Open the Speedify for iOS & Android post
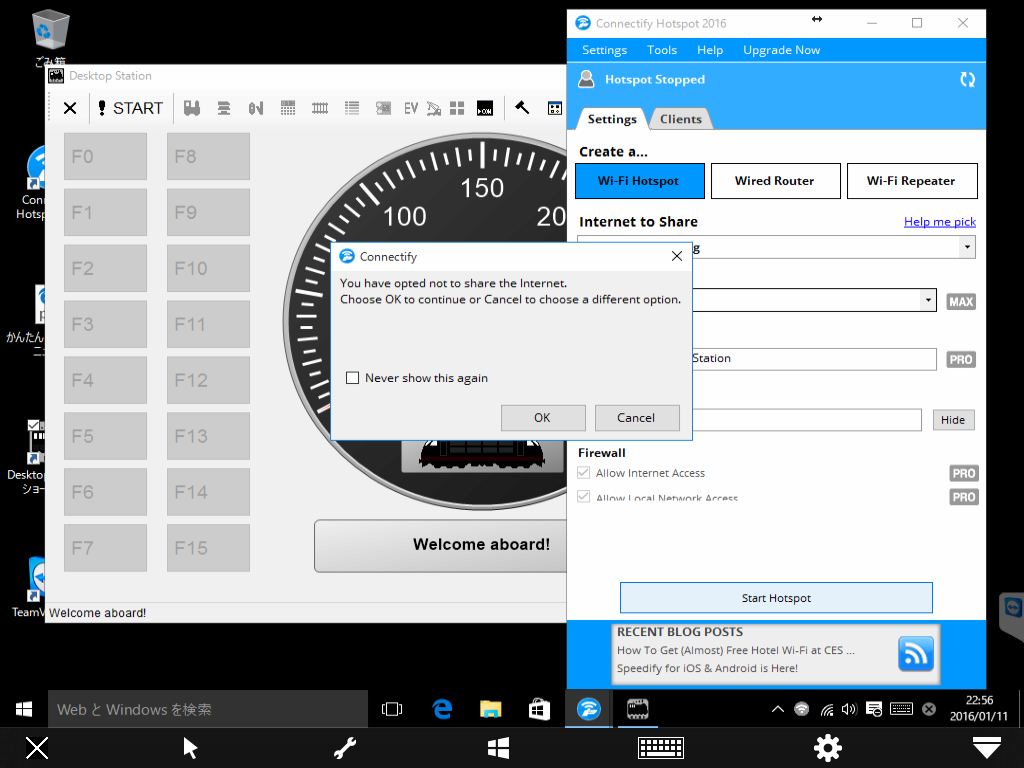The image size is (1024, 768). 707,668
